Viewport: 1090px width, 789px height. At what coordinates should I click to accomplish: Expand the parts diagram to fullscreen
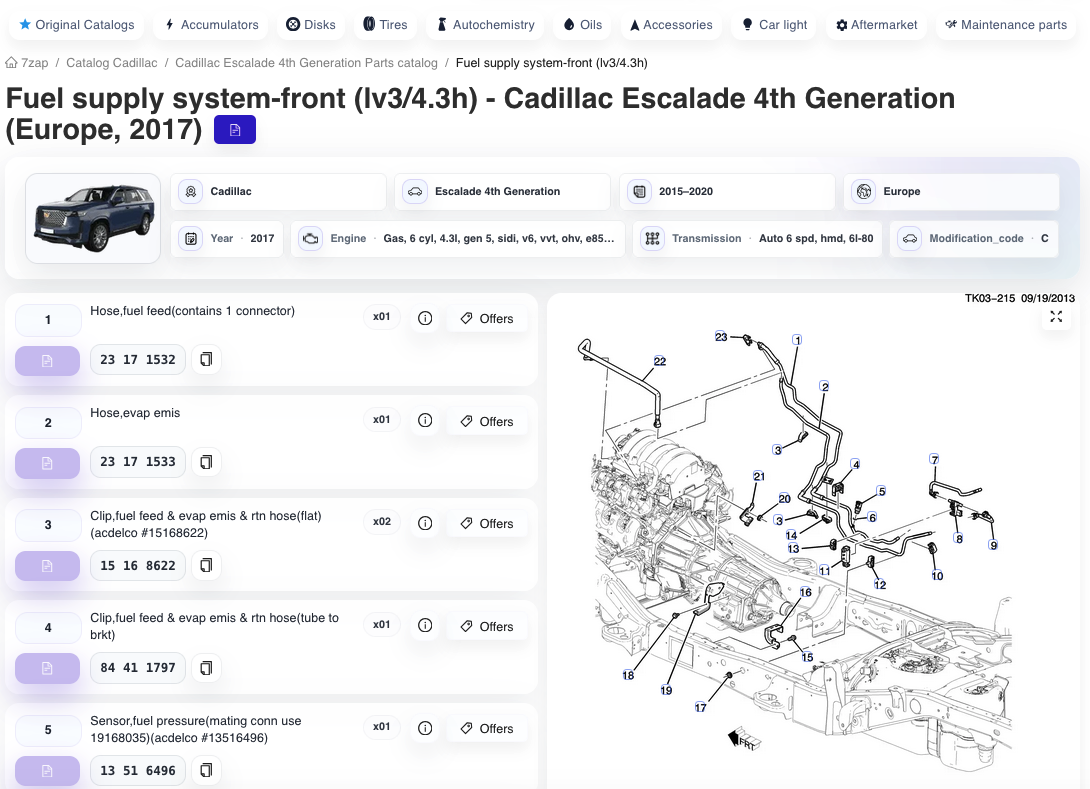tap(1056, 316)
